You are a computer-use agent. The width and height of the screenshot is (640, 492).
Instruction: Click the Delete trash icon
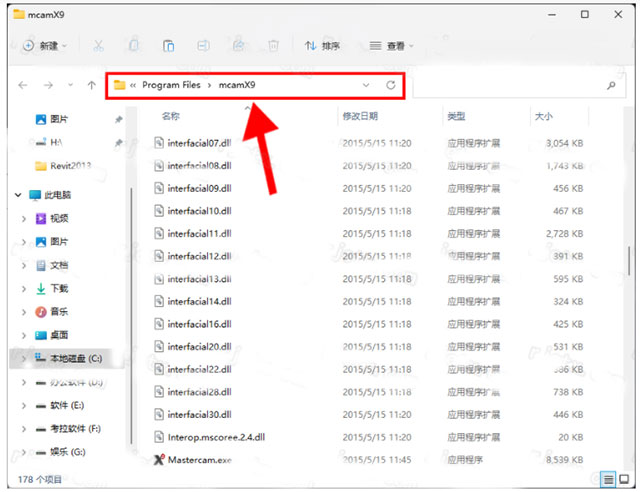point(273,46)
